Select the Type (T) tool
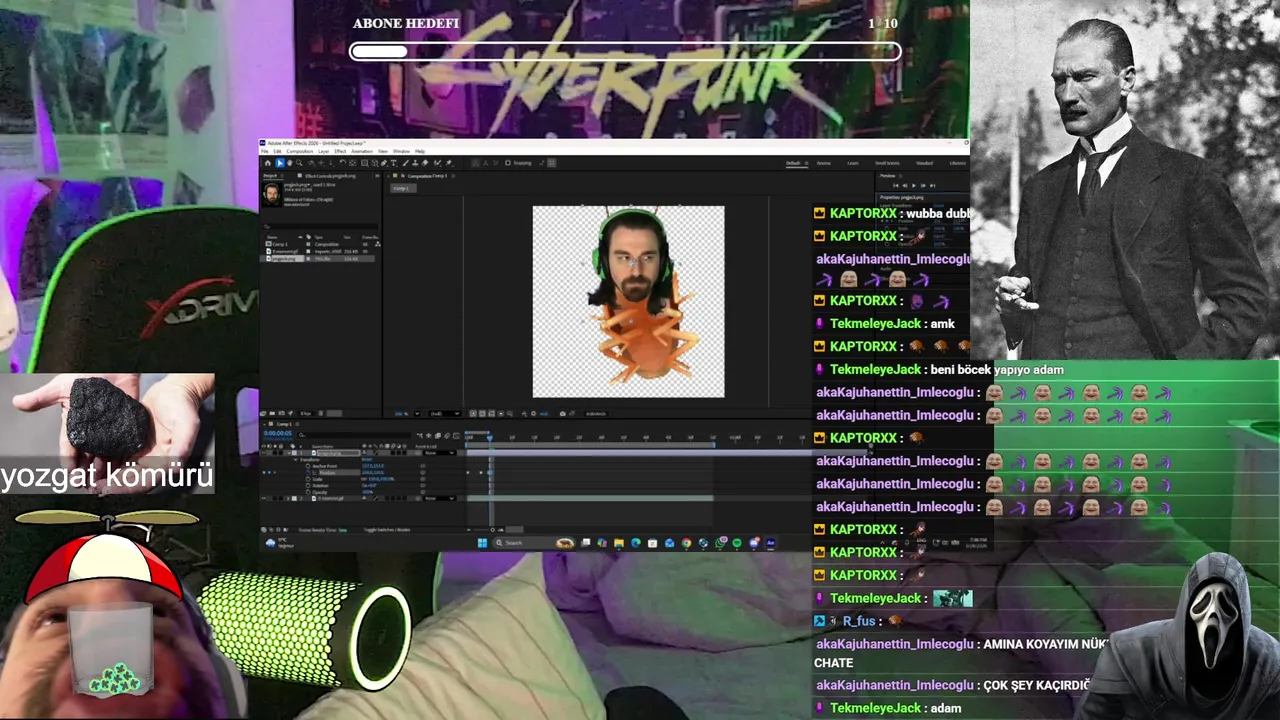Screen dimensions: 1280x720 point(393,163)
